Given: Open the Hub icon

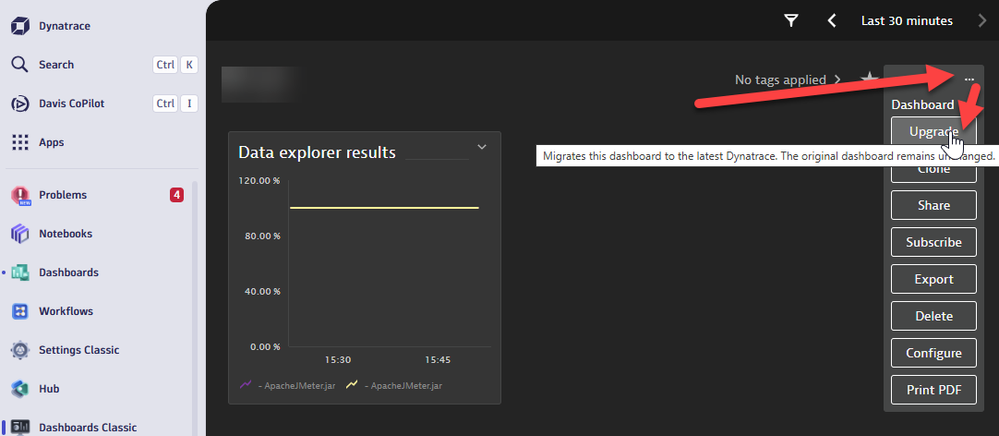Looking at the screenshot, I should click(x=20, y=389).
